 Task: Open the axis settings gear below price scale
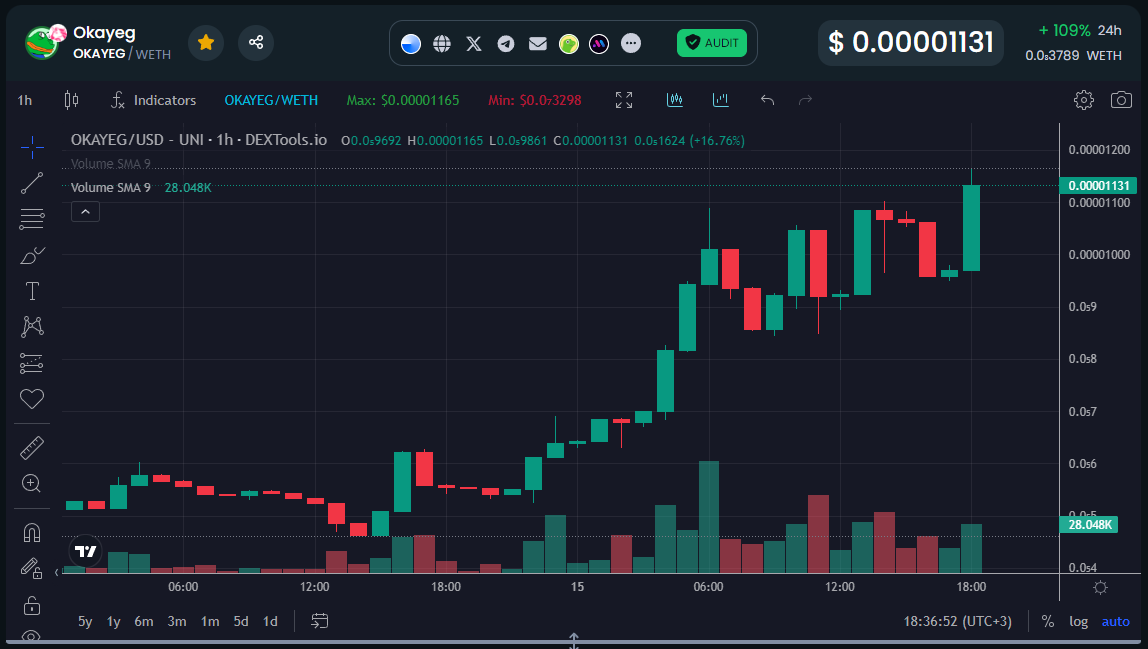1100,587
